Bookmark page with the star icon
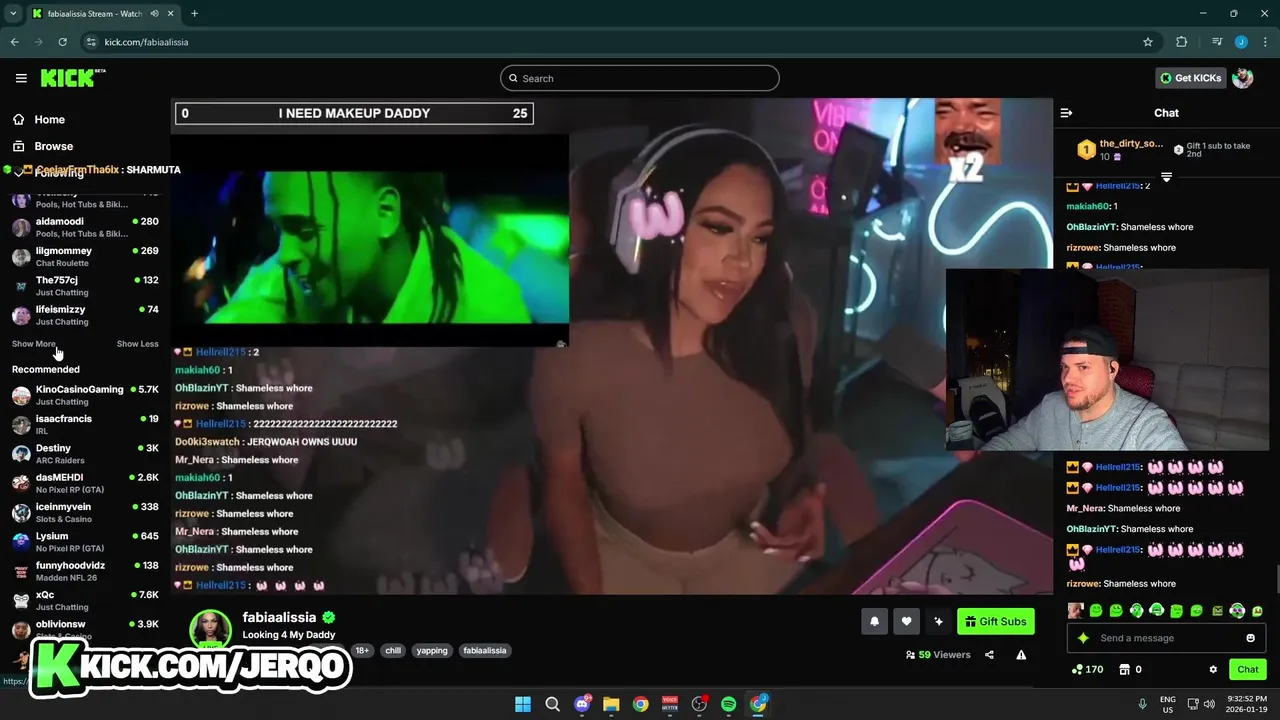The width and height of the screenshot is (1280, 720). point(1148,42)
